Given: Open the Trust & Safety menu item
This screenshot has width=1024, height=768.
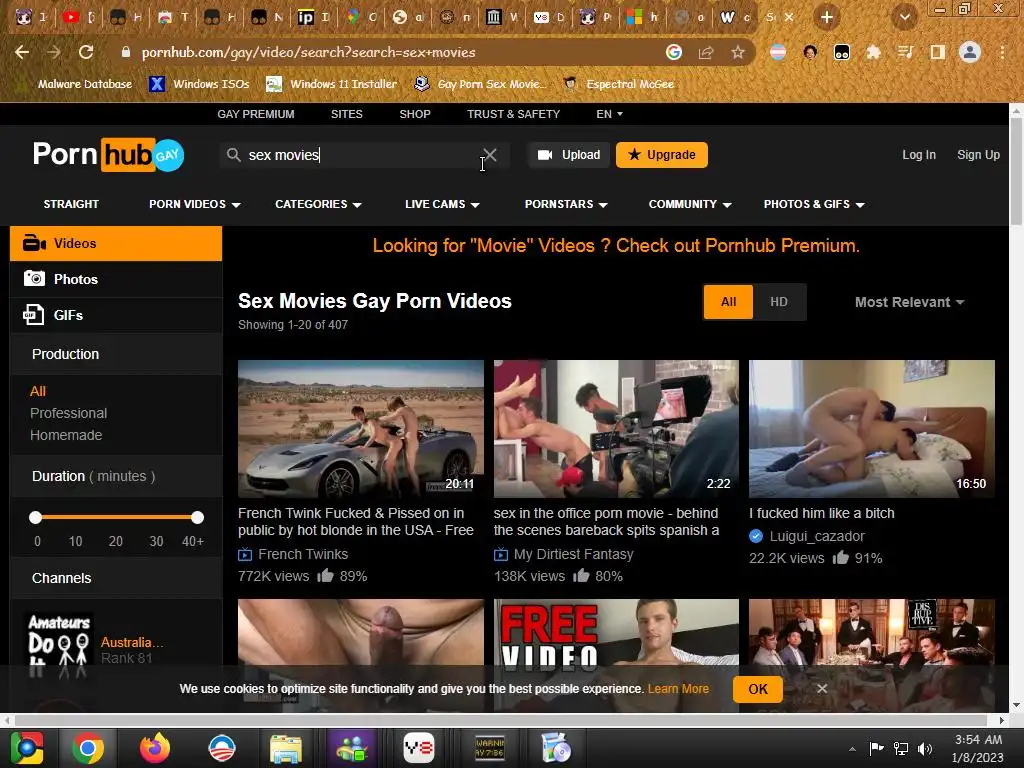Looking at the screenshot, I should [513, 114].
